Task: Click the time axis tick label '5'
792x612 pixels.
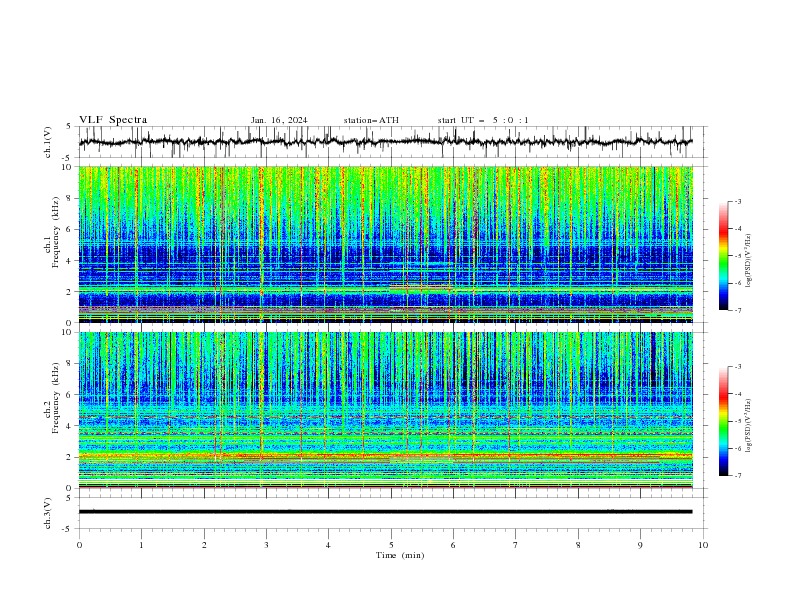Action: coord(391,545)
